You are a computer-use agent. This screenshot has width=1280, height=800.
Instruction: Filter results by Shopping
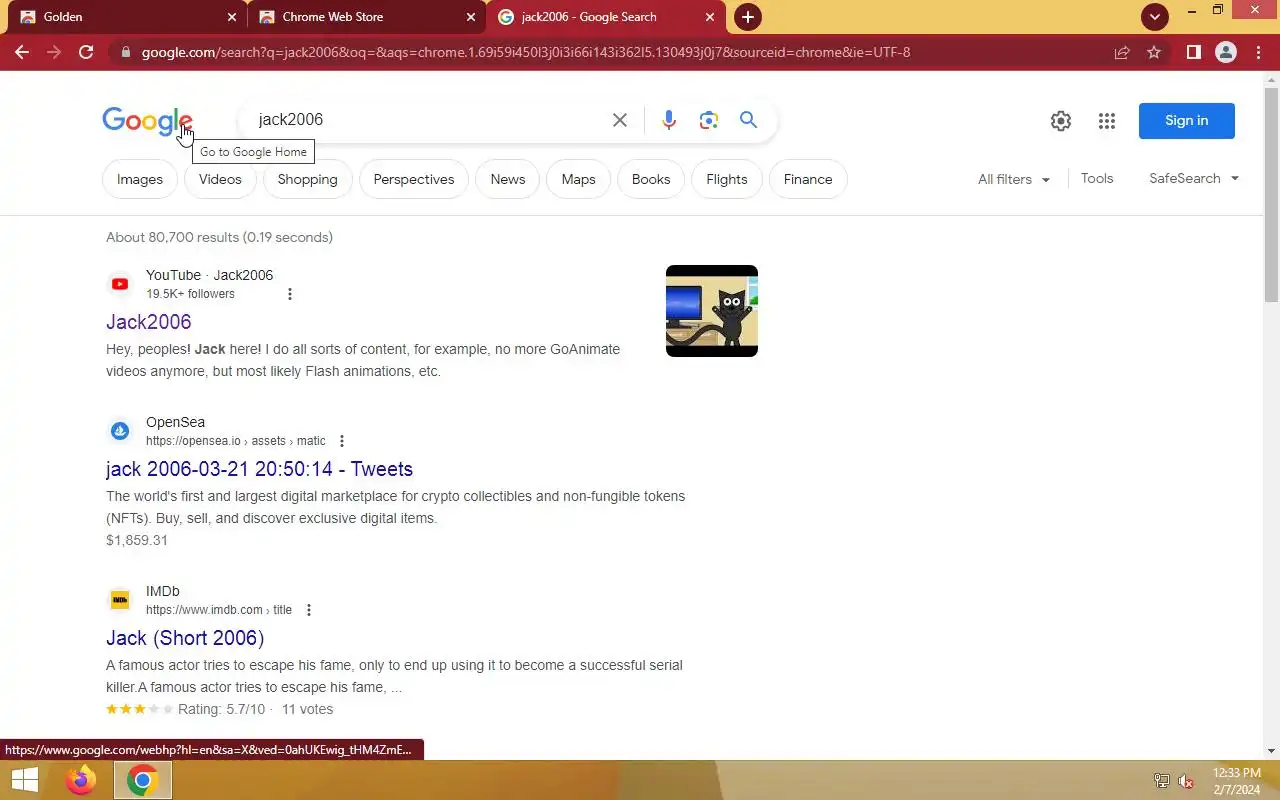[x=307, y=179]
